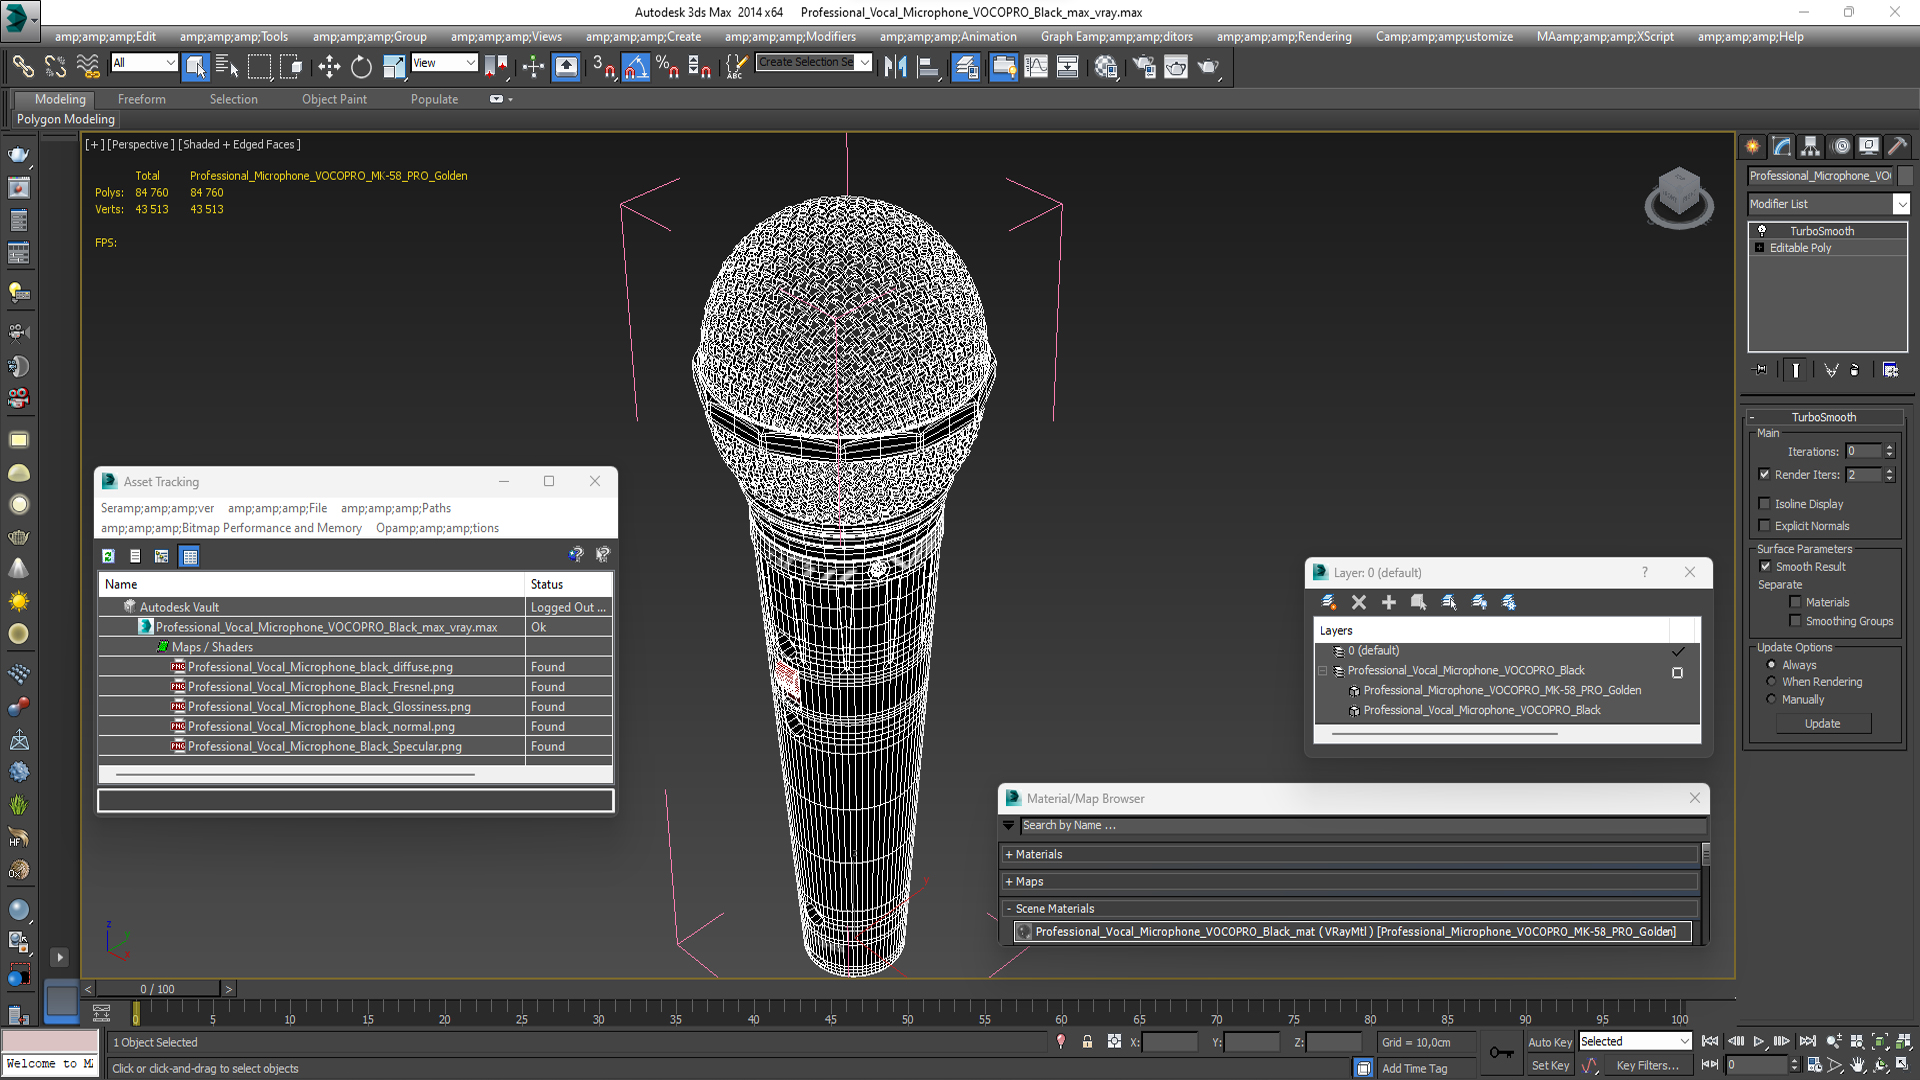Collapse the TurboSmooth rollout
The width and height of the screenshot is (1920, 1080).
click(x=1824, y=417)
